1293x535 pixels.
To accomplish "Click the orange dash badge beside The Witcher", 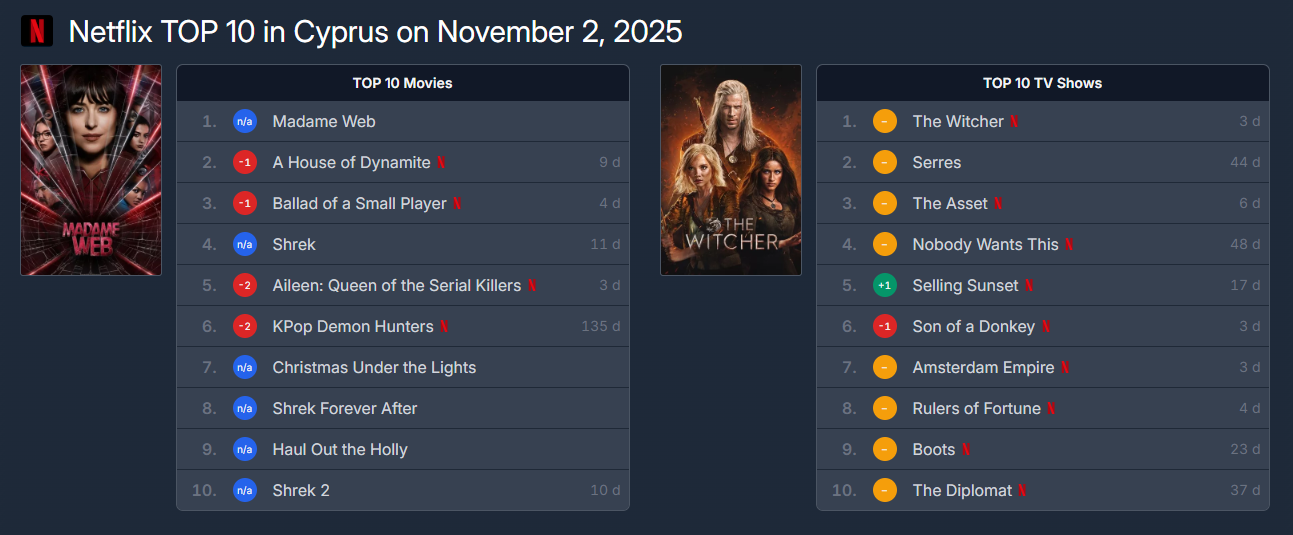I will 884,121.
